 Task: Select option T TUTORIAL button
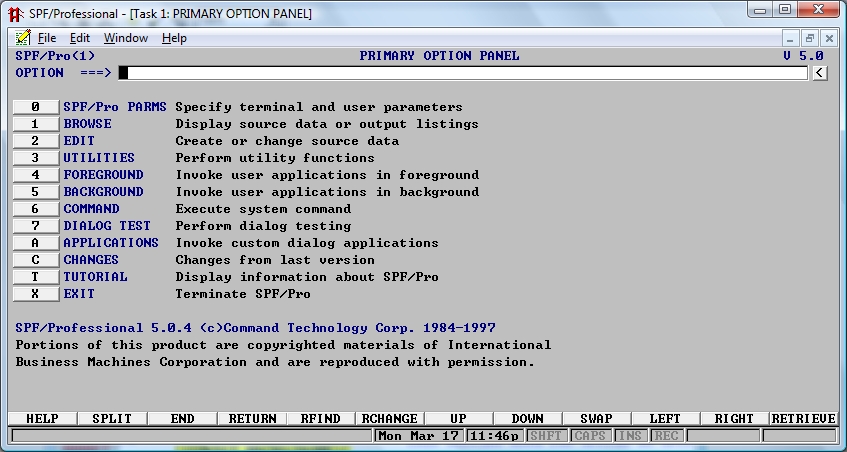point(36,277)
